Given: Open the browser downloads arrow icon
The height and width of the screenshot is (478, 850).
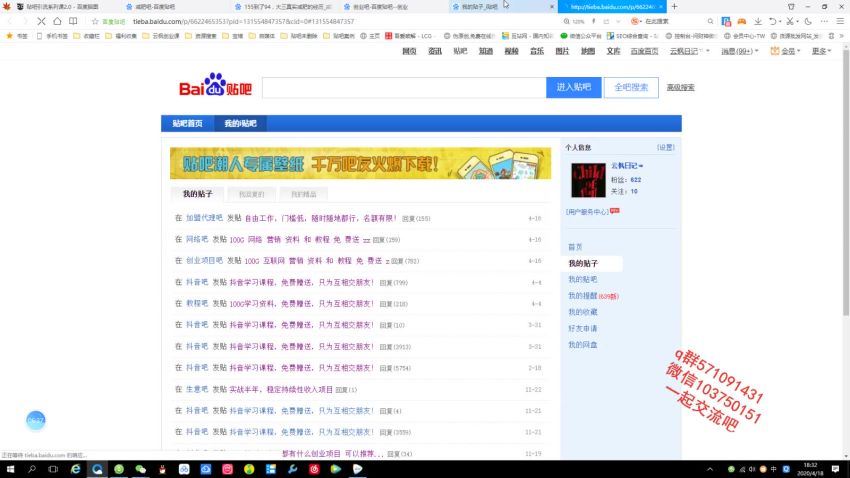Looking at the screenshot, I should 758,21.
